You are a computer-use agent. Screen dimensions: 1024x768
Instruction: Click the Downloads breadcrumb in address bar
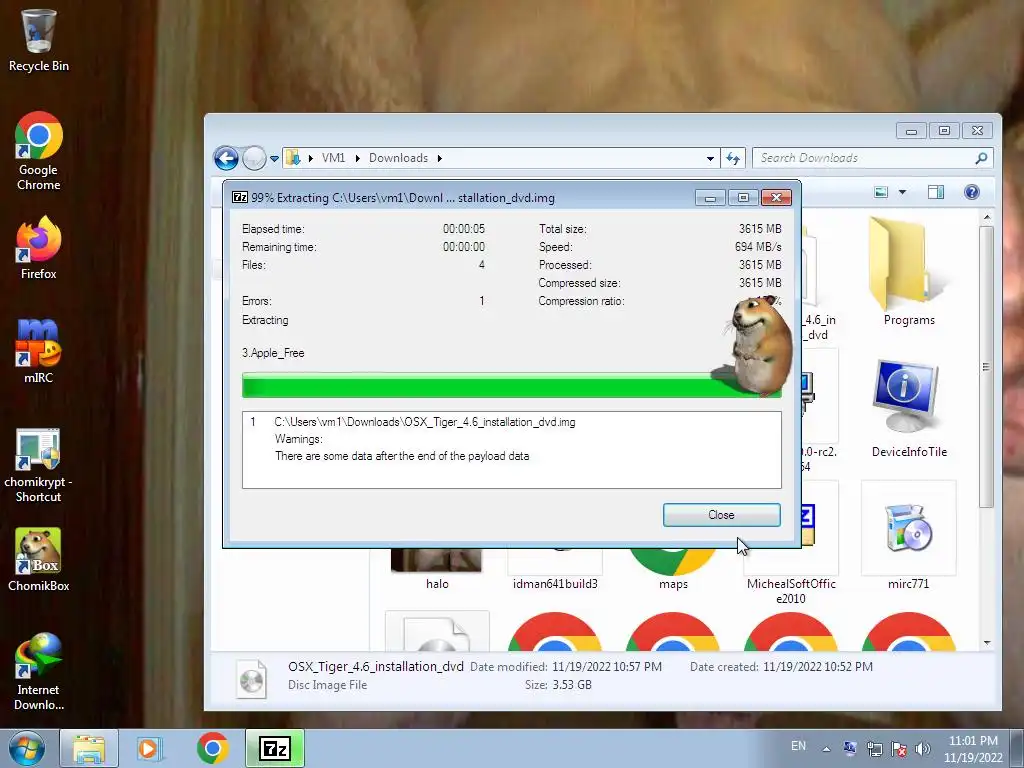(398, 158)
